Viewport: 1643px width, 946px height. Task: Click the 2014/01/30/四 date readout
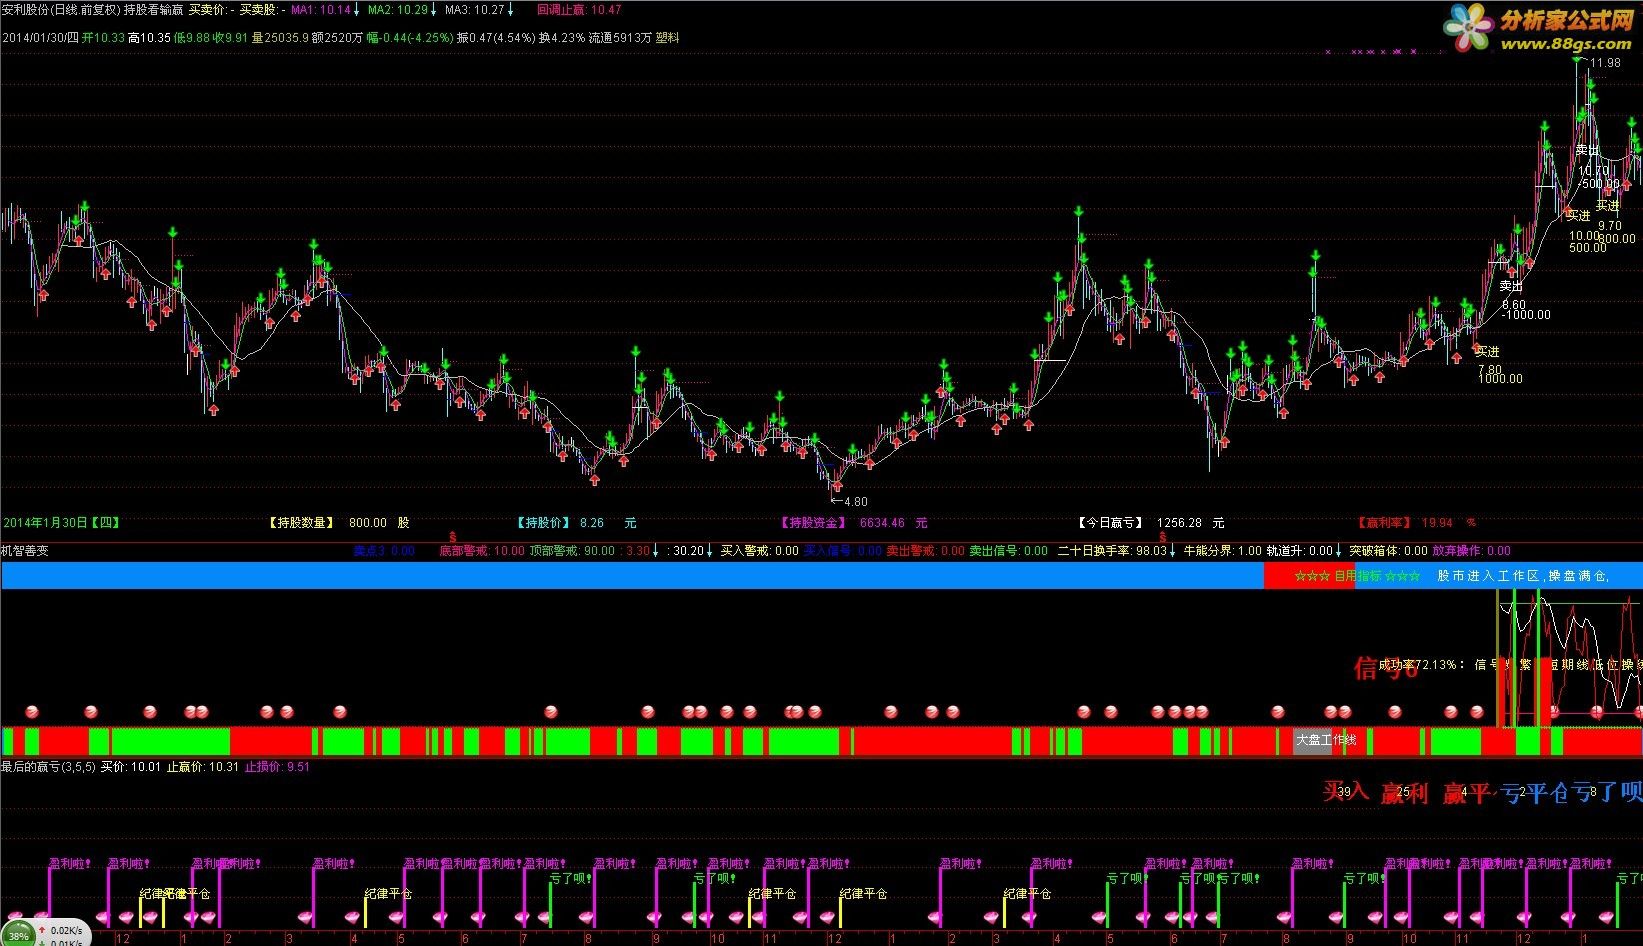click(39, 38)
